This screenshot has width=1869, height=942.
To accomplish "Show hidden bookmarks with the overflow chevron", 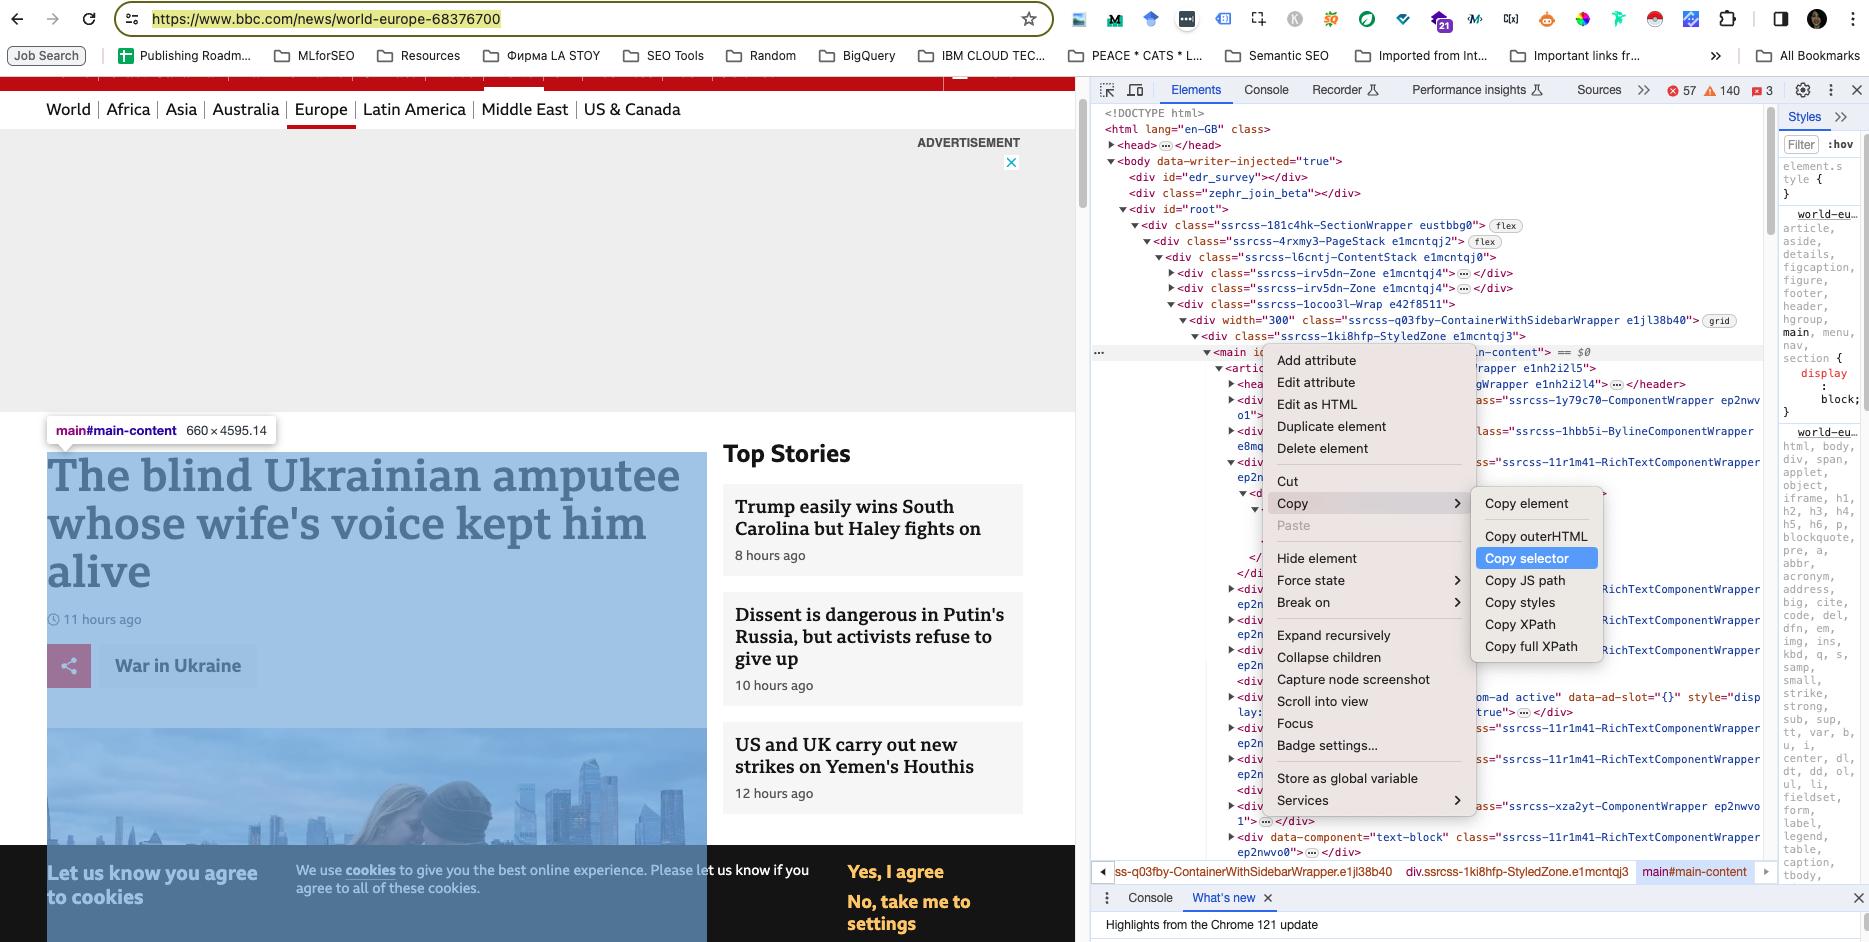I will pos(1716,56).
